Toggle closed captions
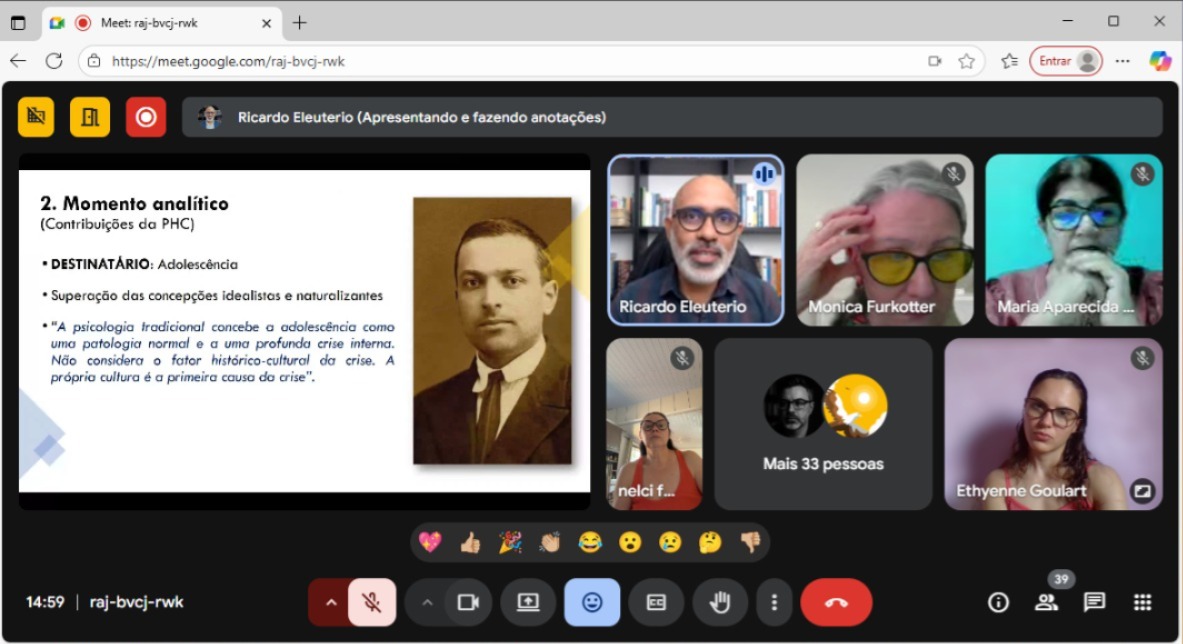The width and height of the screenshot is (1183, 644). [x=656, y=602]
